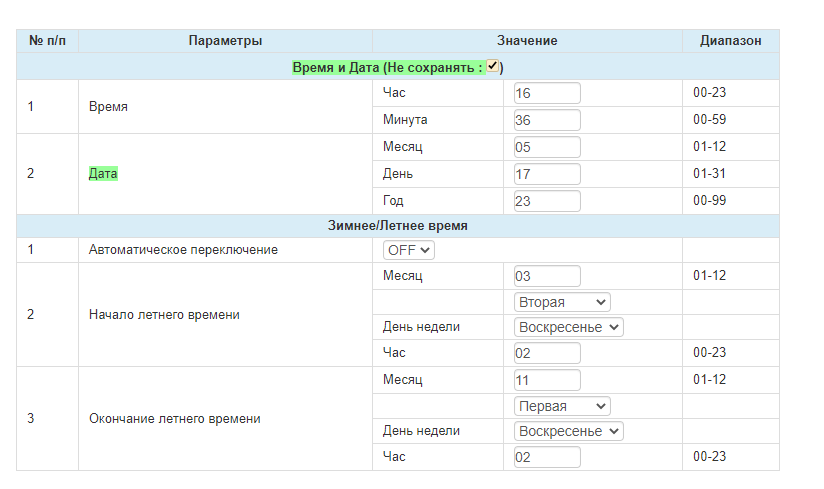Click the 'День' input field
Viewport: 824px width, 489px height.
pos(546,174)
